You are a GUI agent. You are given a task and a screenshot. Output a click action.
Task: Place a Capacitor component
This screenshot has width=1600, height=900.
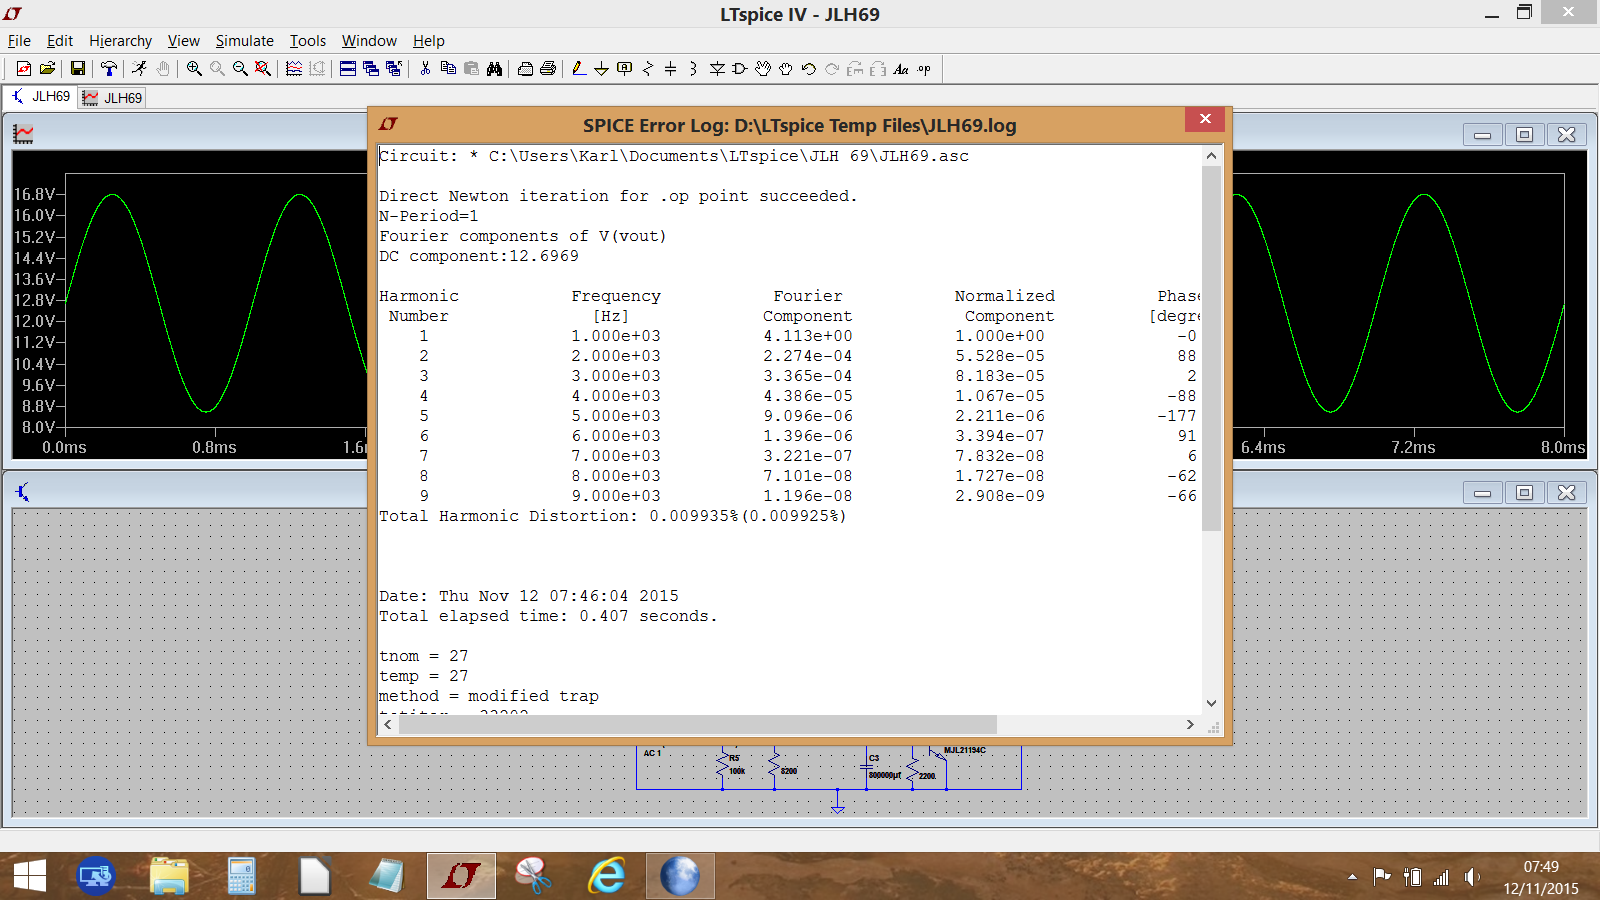671,69
